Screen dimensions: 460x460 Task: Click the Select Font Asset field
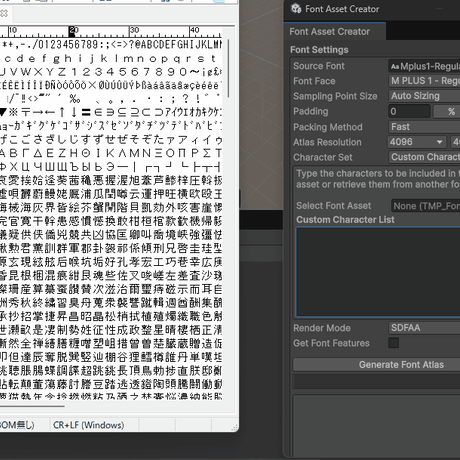[425, 206]
